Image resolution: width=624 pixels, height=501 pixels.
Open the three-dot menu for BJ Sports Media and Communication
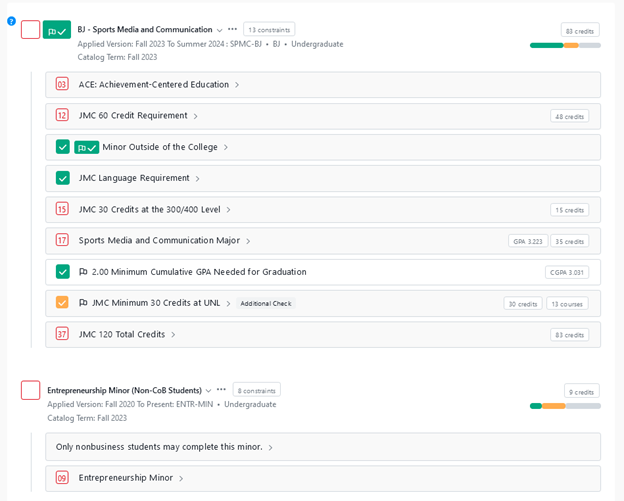tap(232, 29)
